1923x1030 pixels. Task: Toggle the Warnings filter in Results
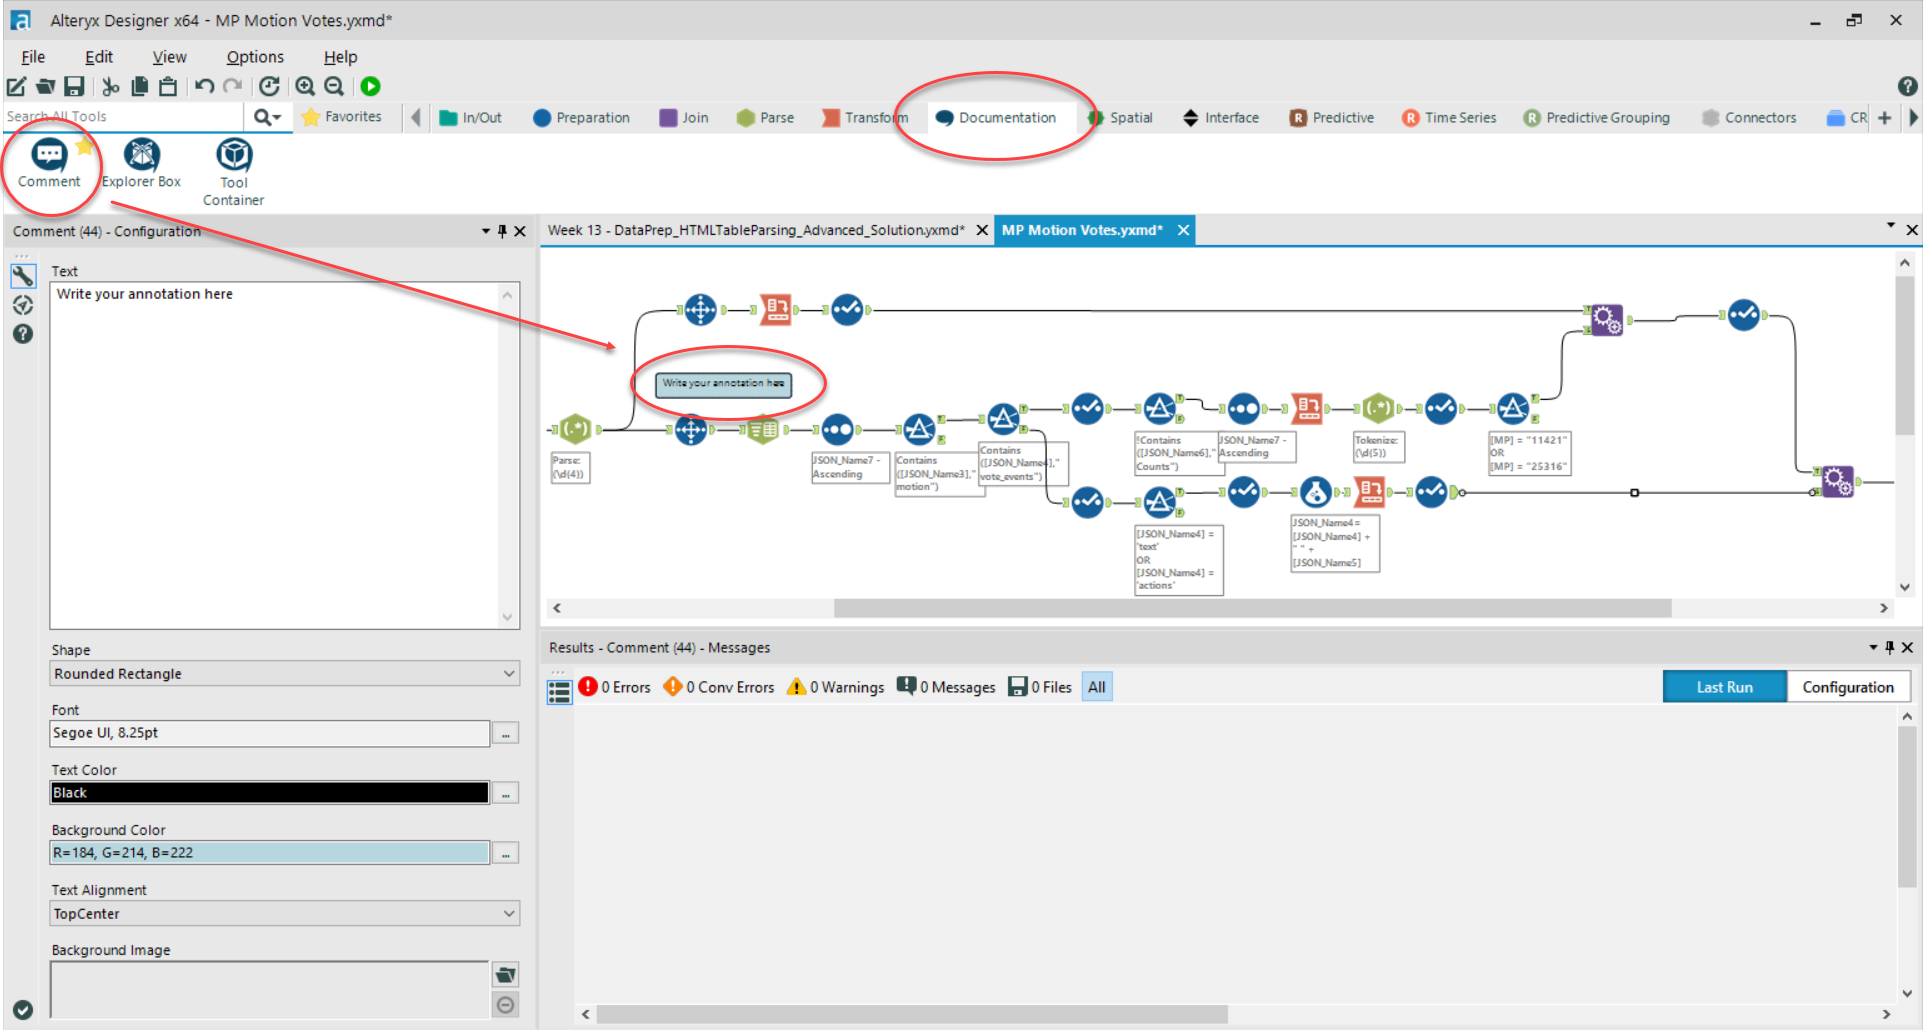(x=836, y=687)
